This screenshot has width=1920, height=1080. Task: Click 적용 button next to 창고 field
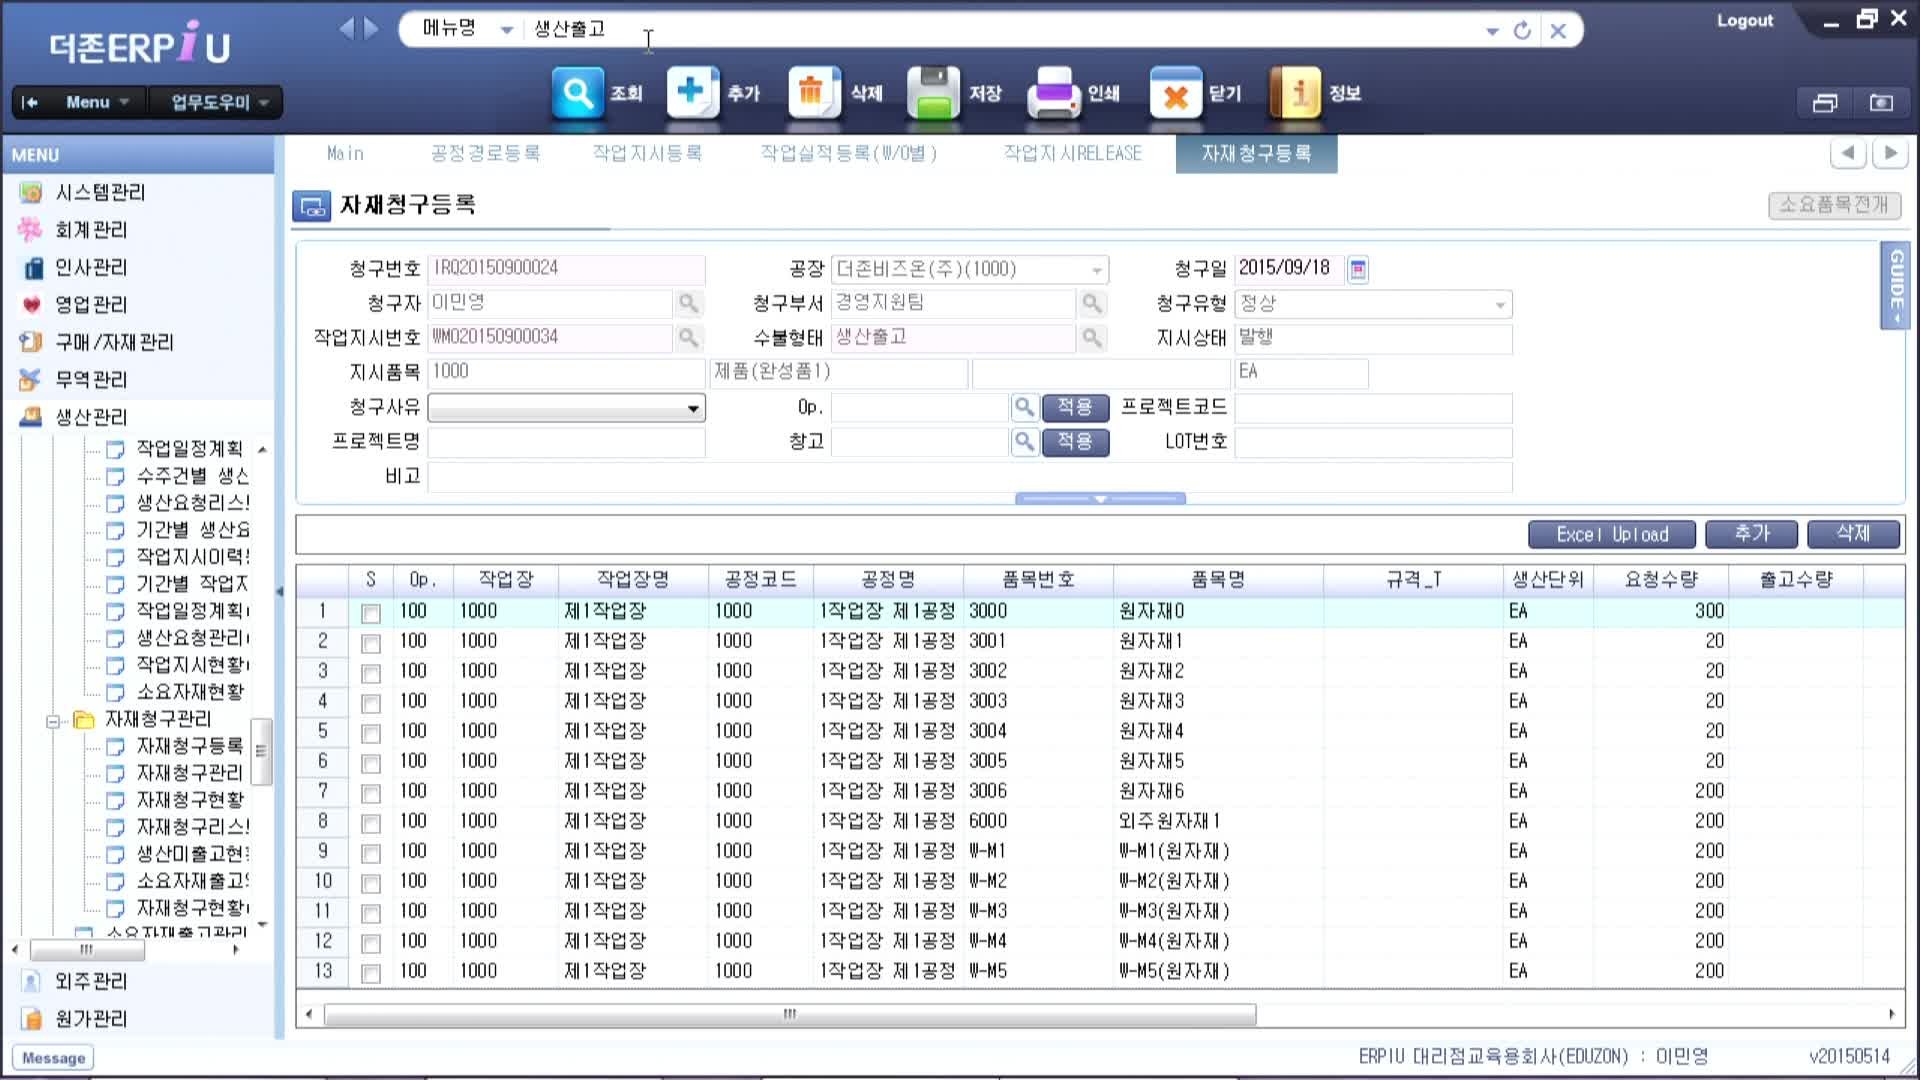click(x=1075, y=442)
